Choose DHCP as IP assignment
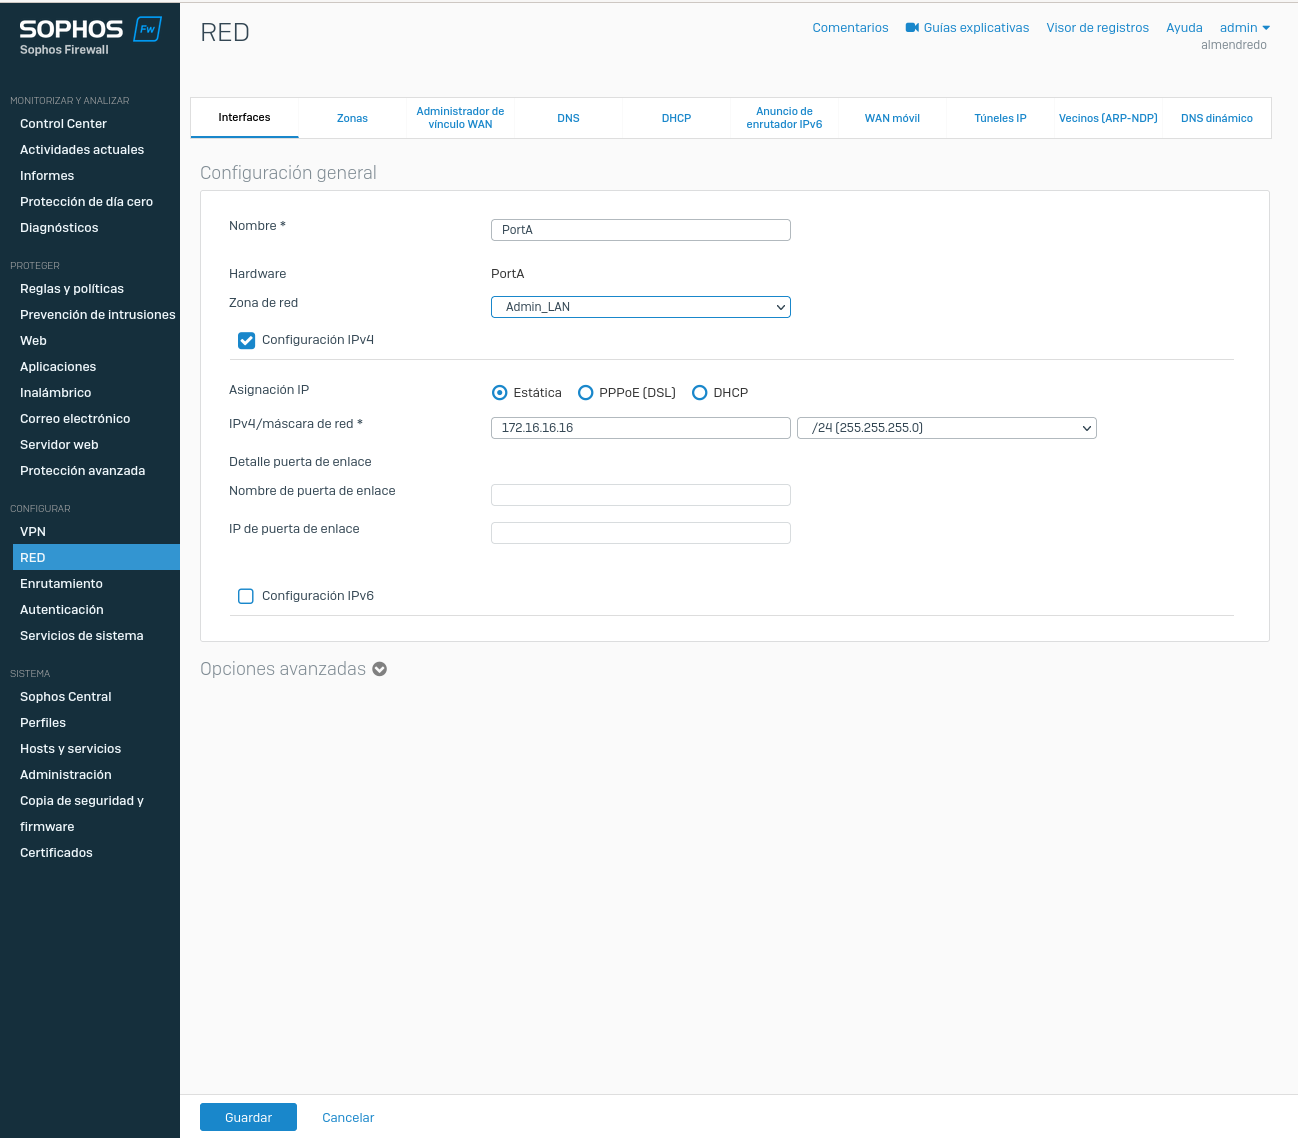This screenshot has height=1138, width=1298. [x=700, y=393]
